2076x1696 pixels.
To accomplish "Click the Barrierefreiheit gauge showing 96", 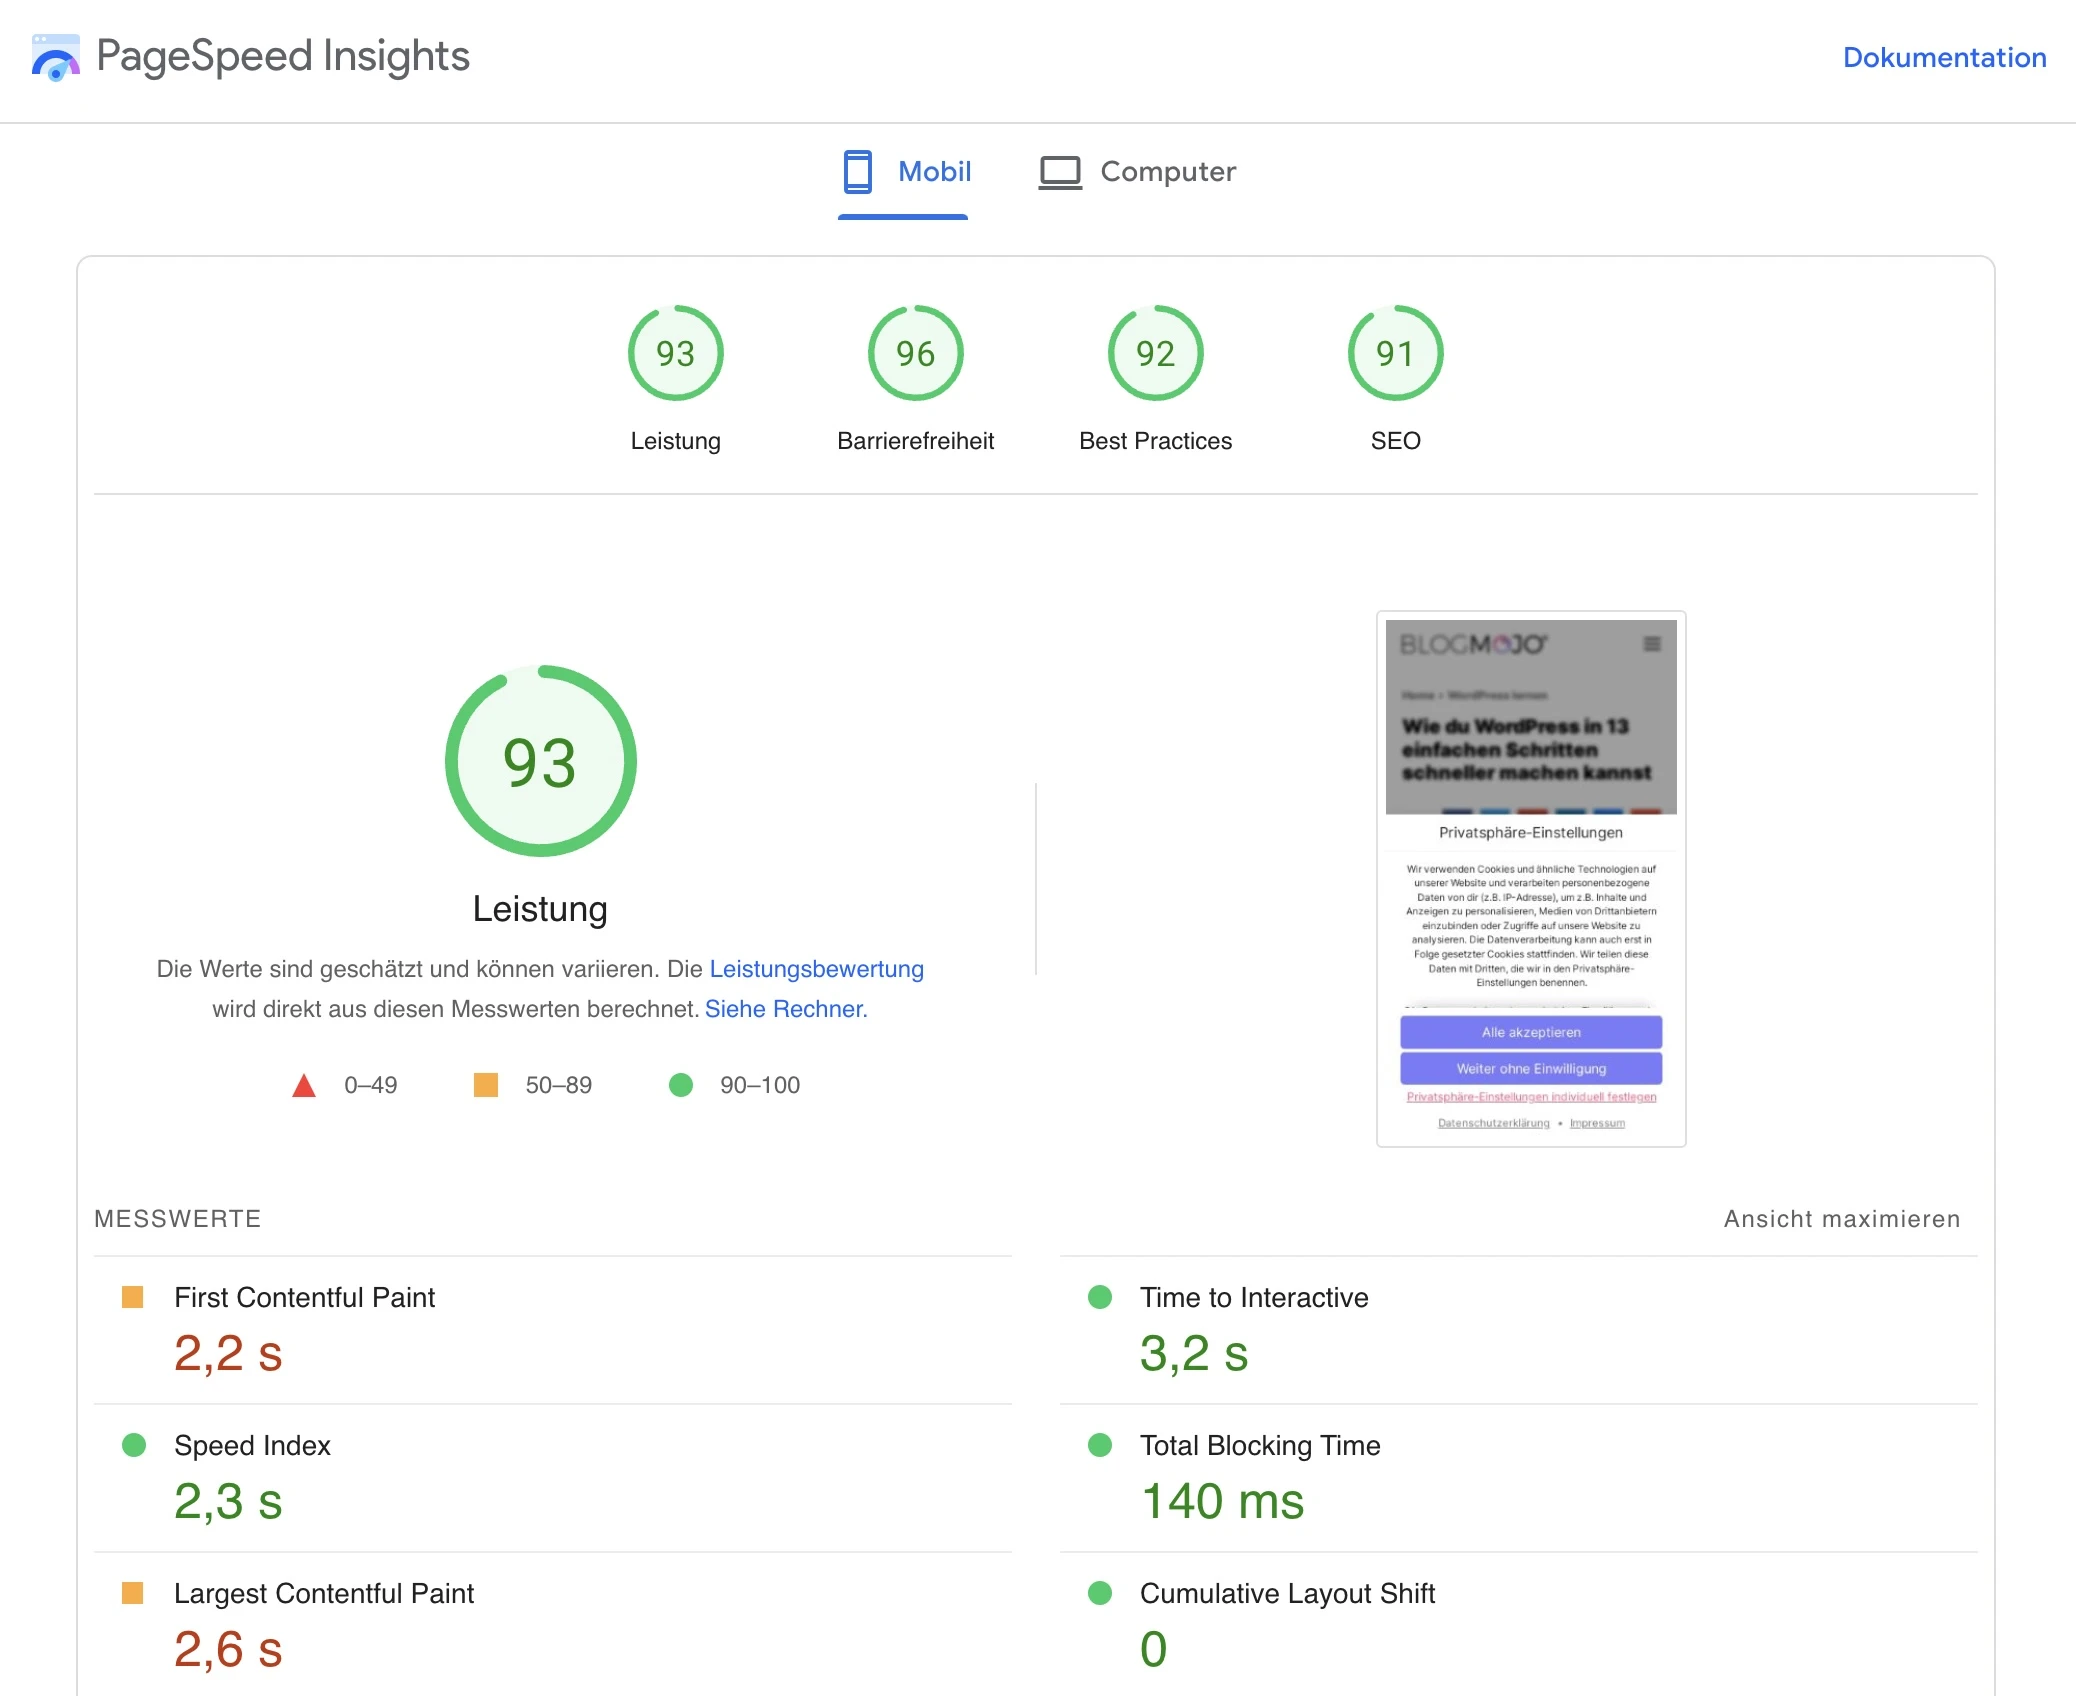I will pos(915,352).
